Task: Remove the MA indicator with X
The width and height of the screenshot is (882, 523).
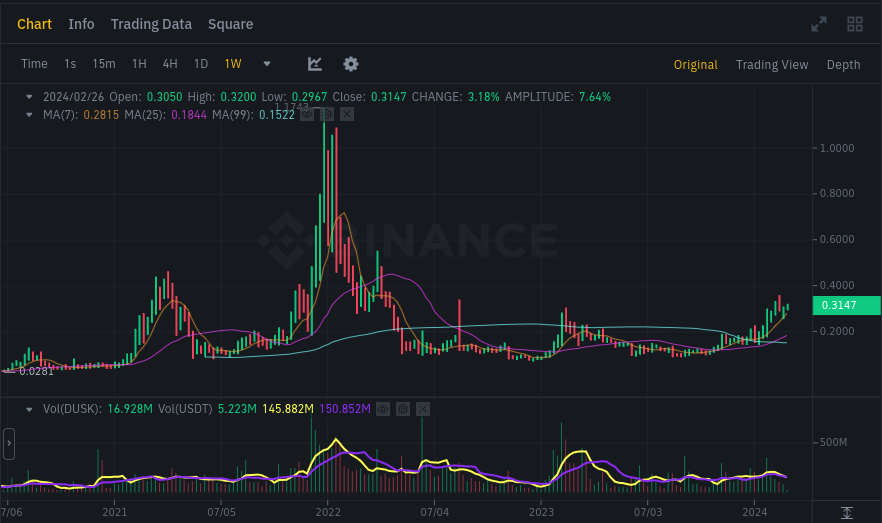Action: pyautogui.click(x=347, y=115)
